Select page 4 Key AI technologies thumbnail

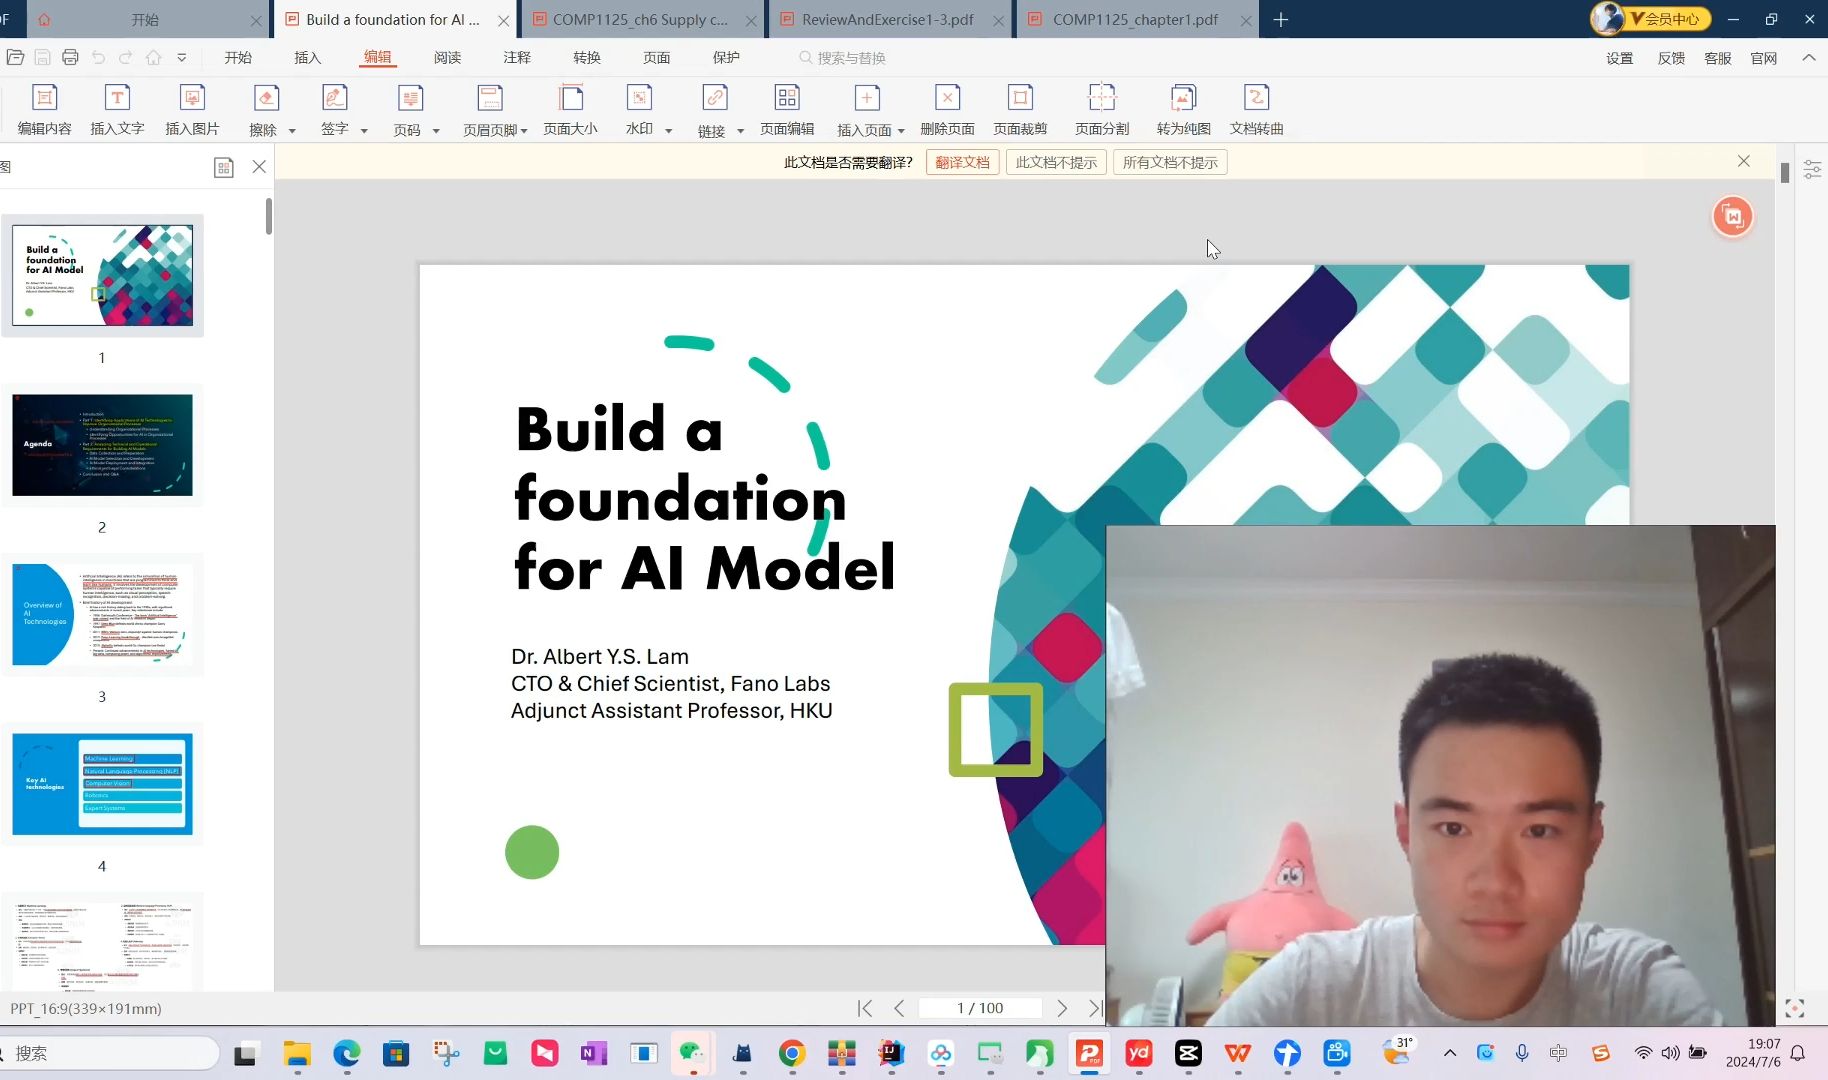[x=102, y=784]
